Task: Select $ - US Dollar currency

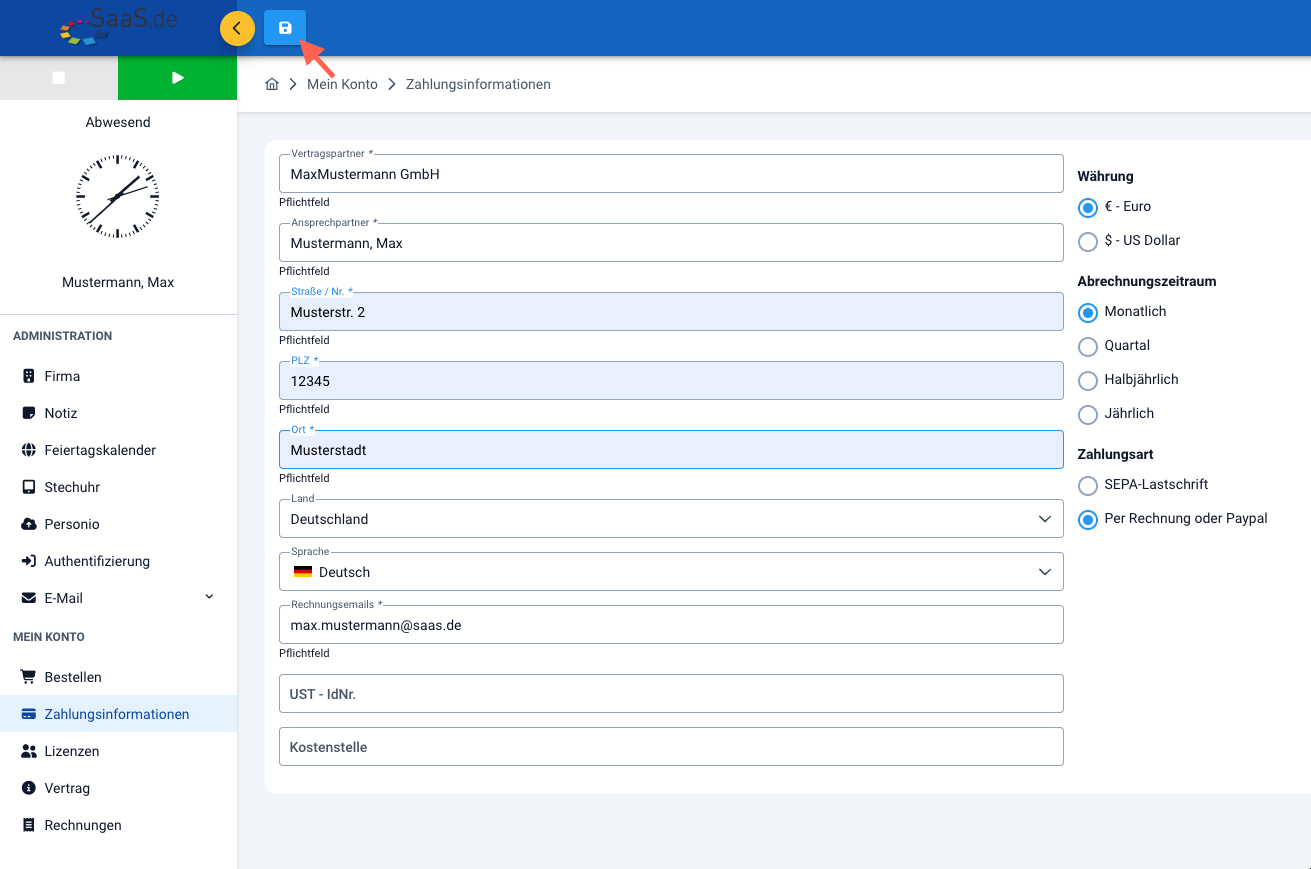Action: click(1088, 241)
